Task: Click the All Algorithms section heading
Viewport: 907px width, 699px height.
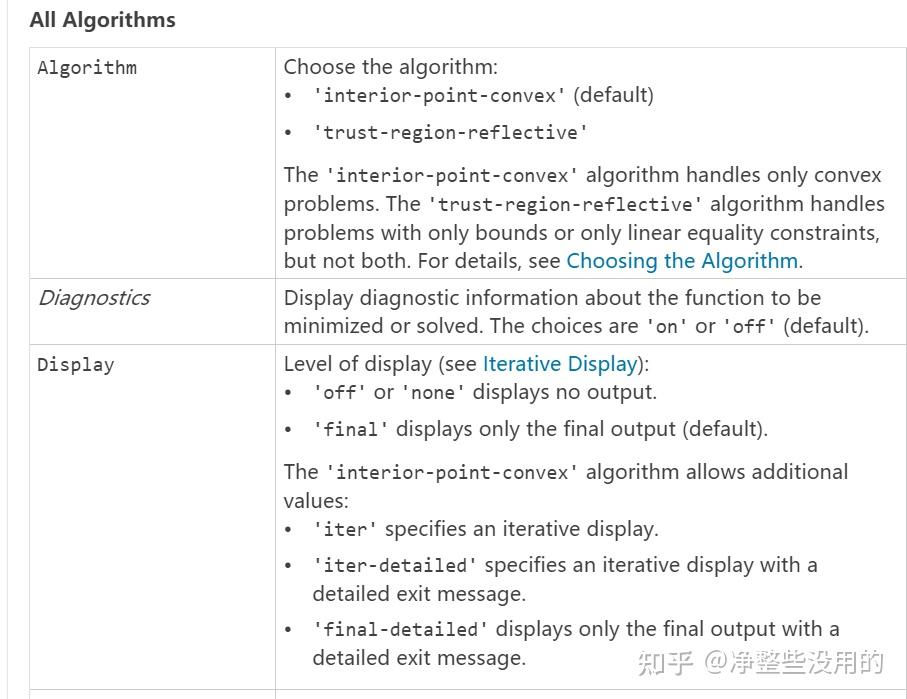Action: tap(102, 20)
